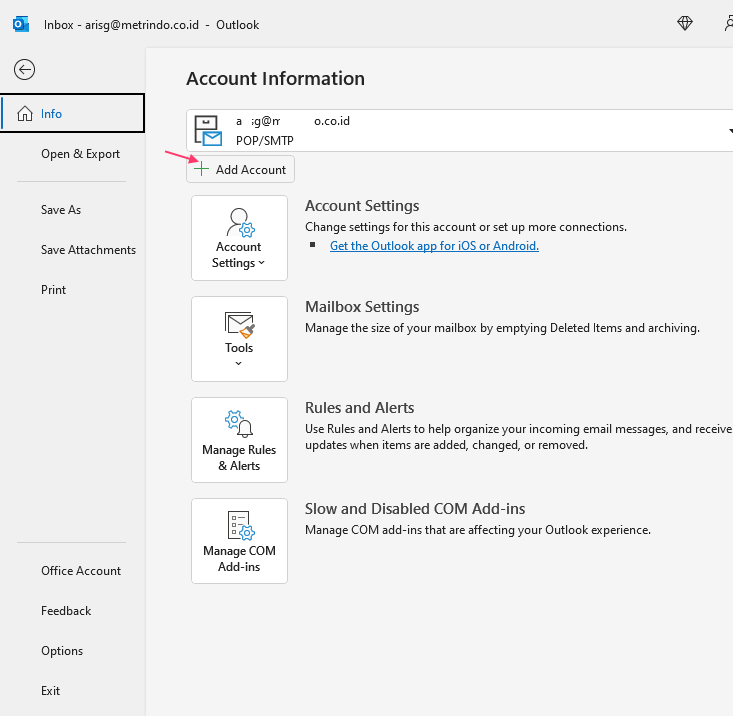Click the Outlook logo in title bar
Viewport: 733px width, 716px height.
21,24
